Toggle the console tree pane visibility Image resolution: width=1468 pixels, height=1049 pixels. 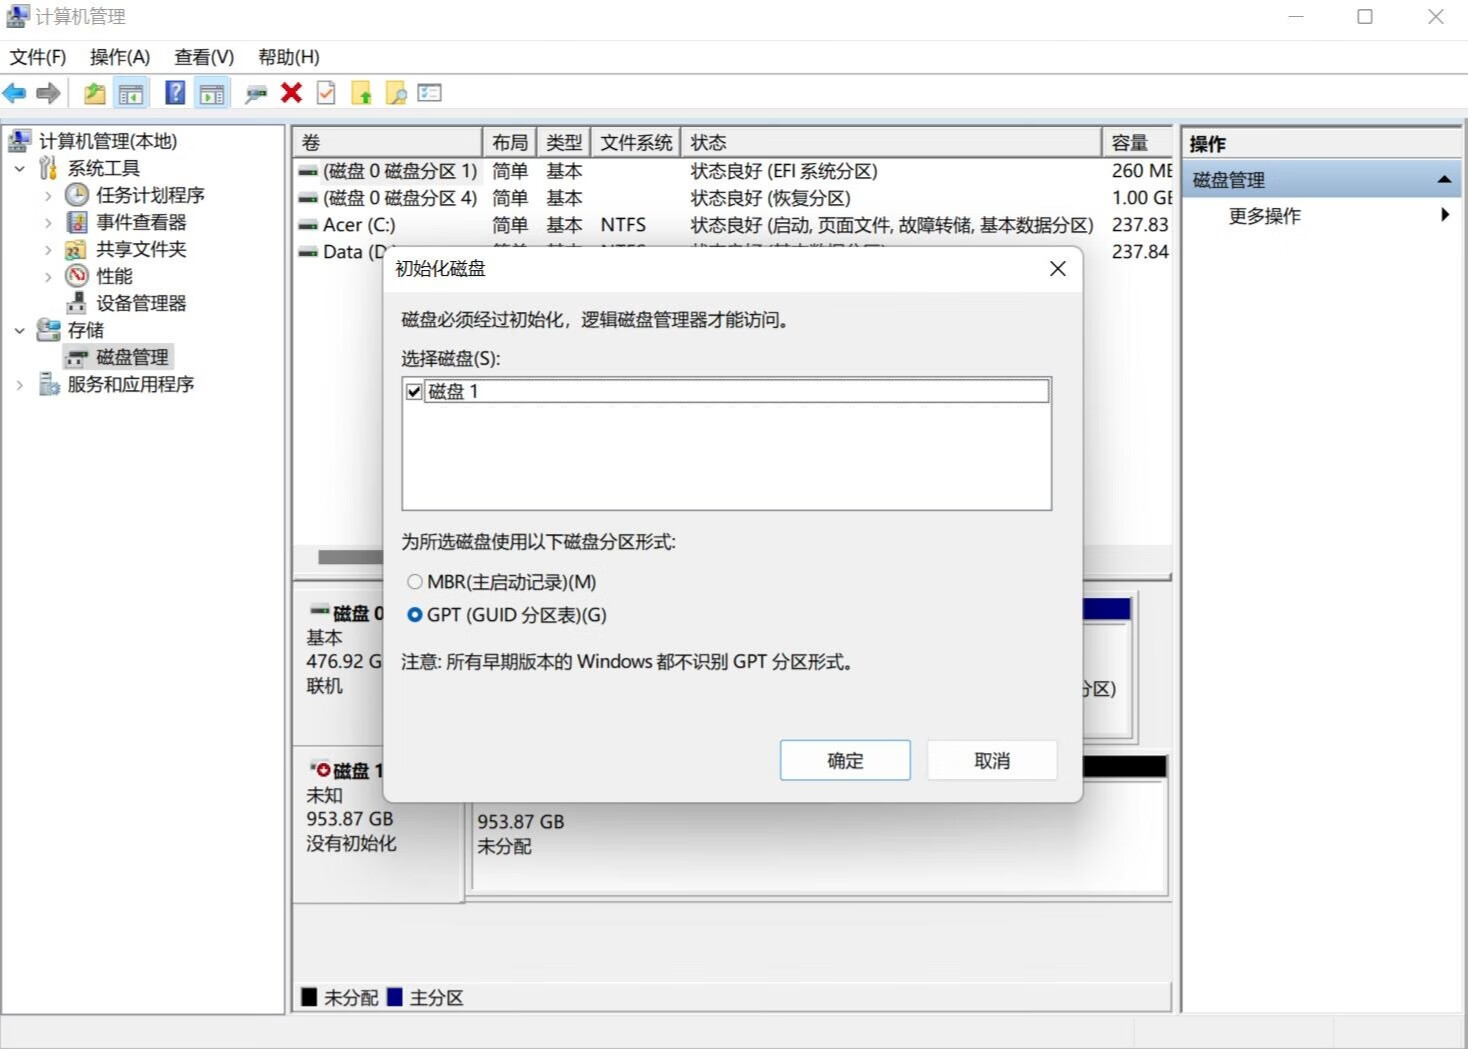(130, 93)
